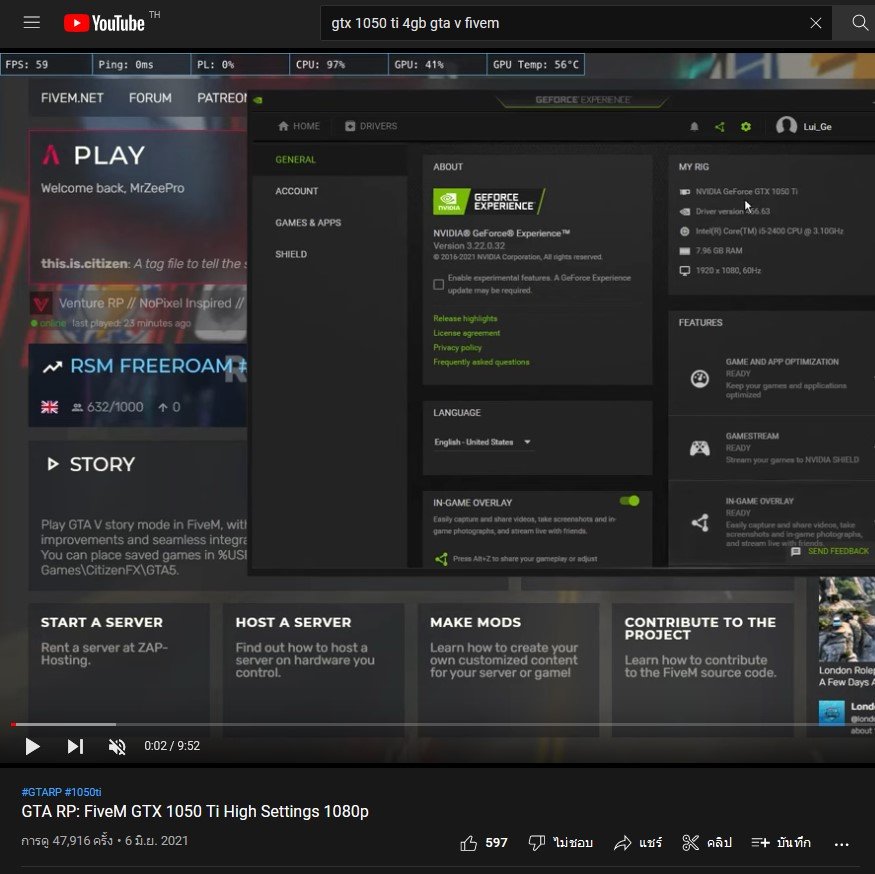Clear the search box with the X icon

click(x=816, y=23)
